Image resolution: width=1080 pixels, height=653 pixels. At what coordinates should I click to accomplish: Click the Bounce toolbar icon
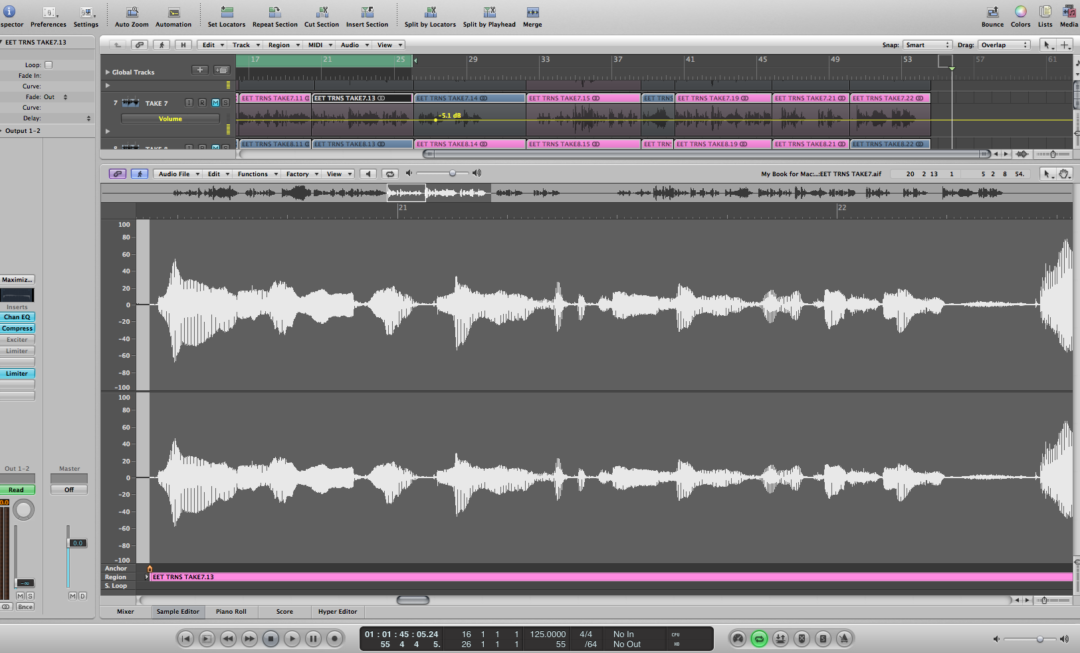click(x=993, y=12)
